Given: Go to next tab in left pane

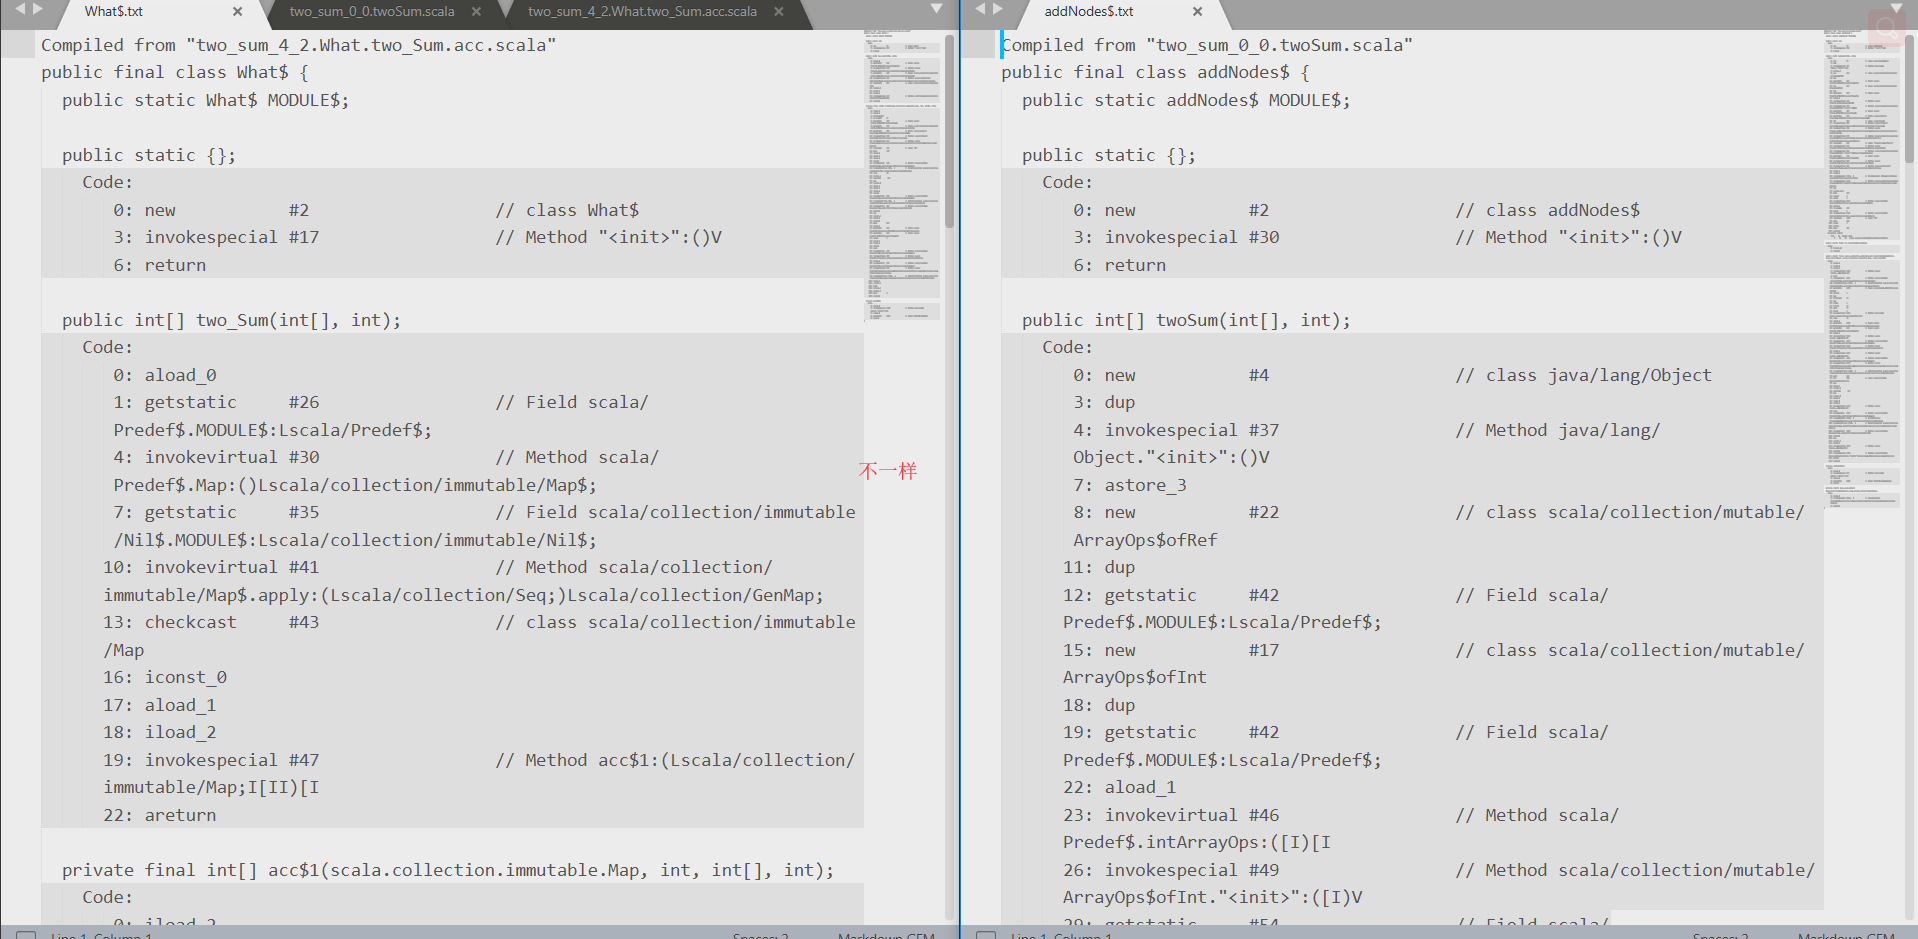Looking at the screenshot, I should click(x=38, y=9).
